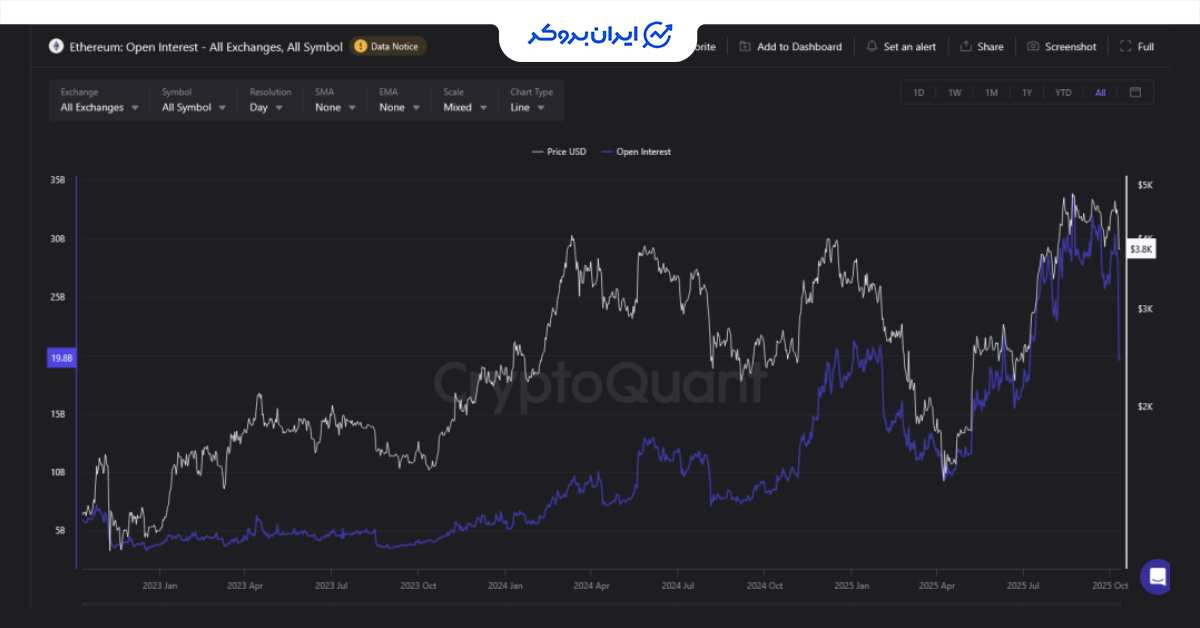Click the Add to Dashboard icon
This screenshot has width=1200, height=628.
click(745, 47)
